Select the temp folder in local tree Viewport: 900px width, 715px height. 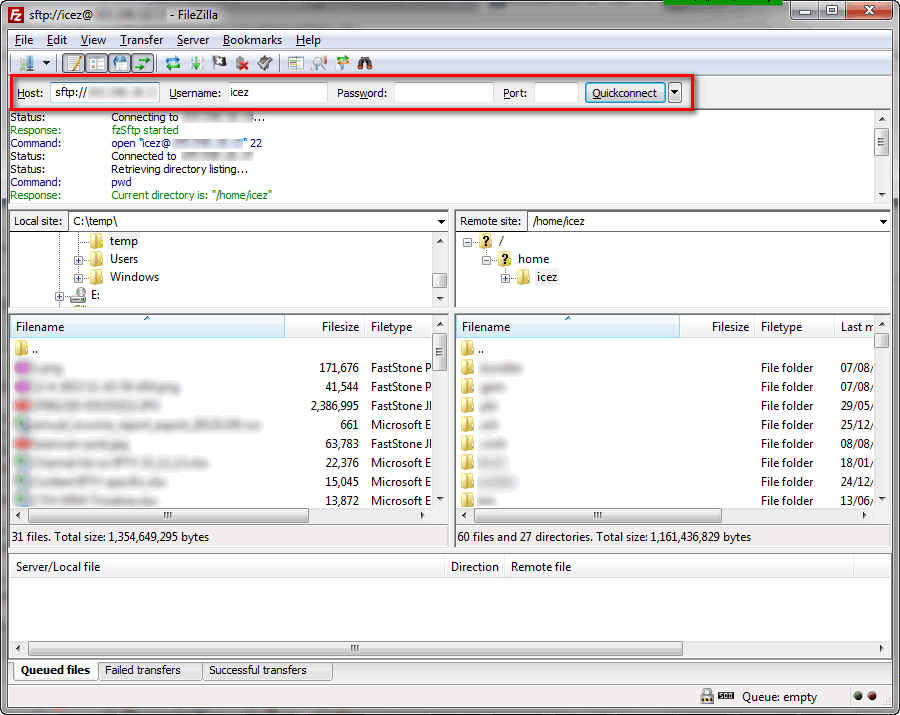pos(123,241)
